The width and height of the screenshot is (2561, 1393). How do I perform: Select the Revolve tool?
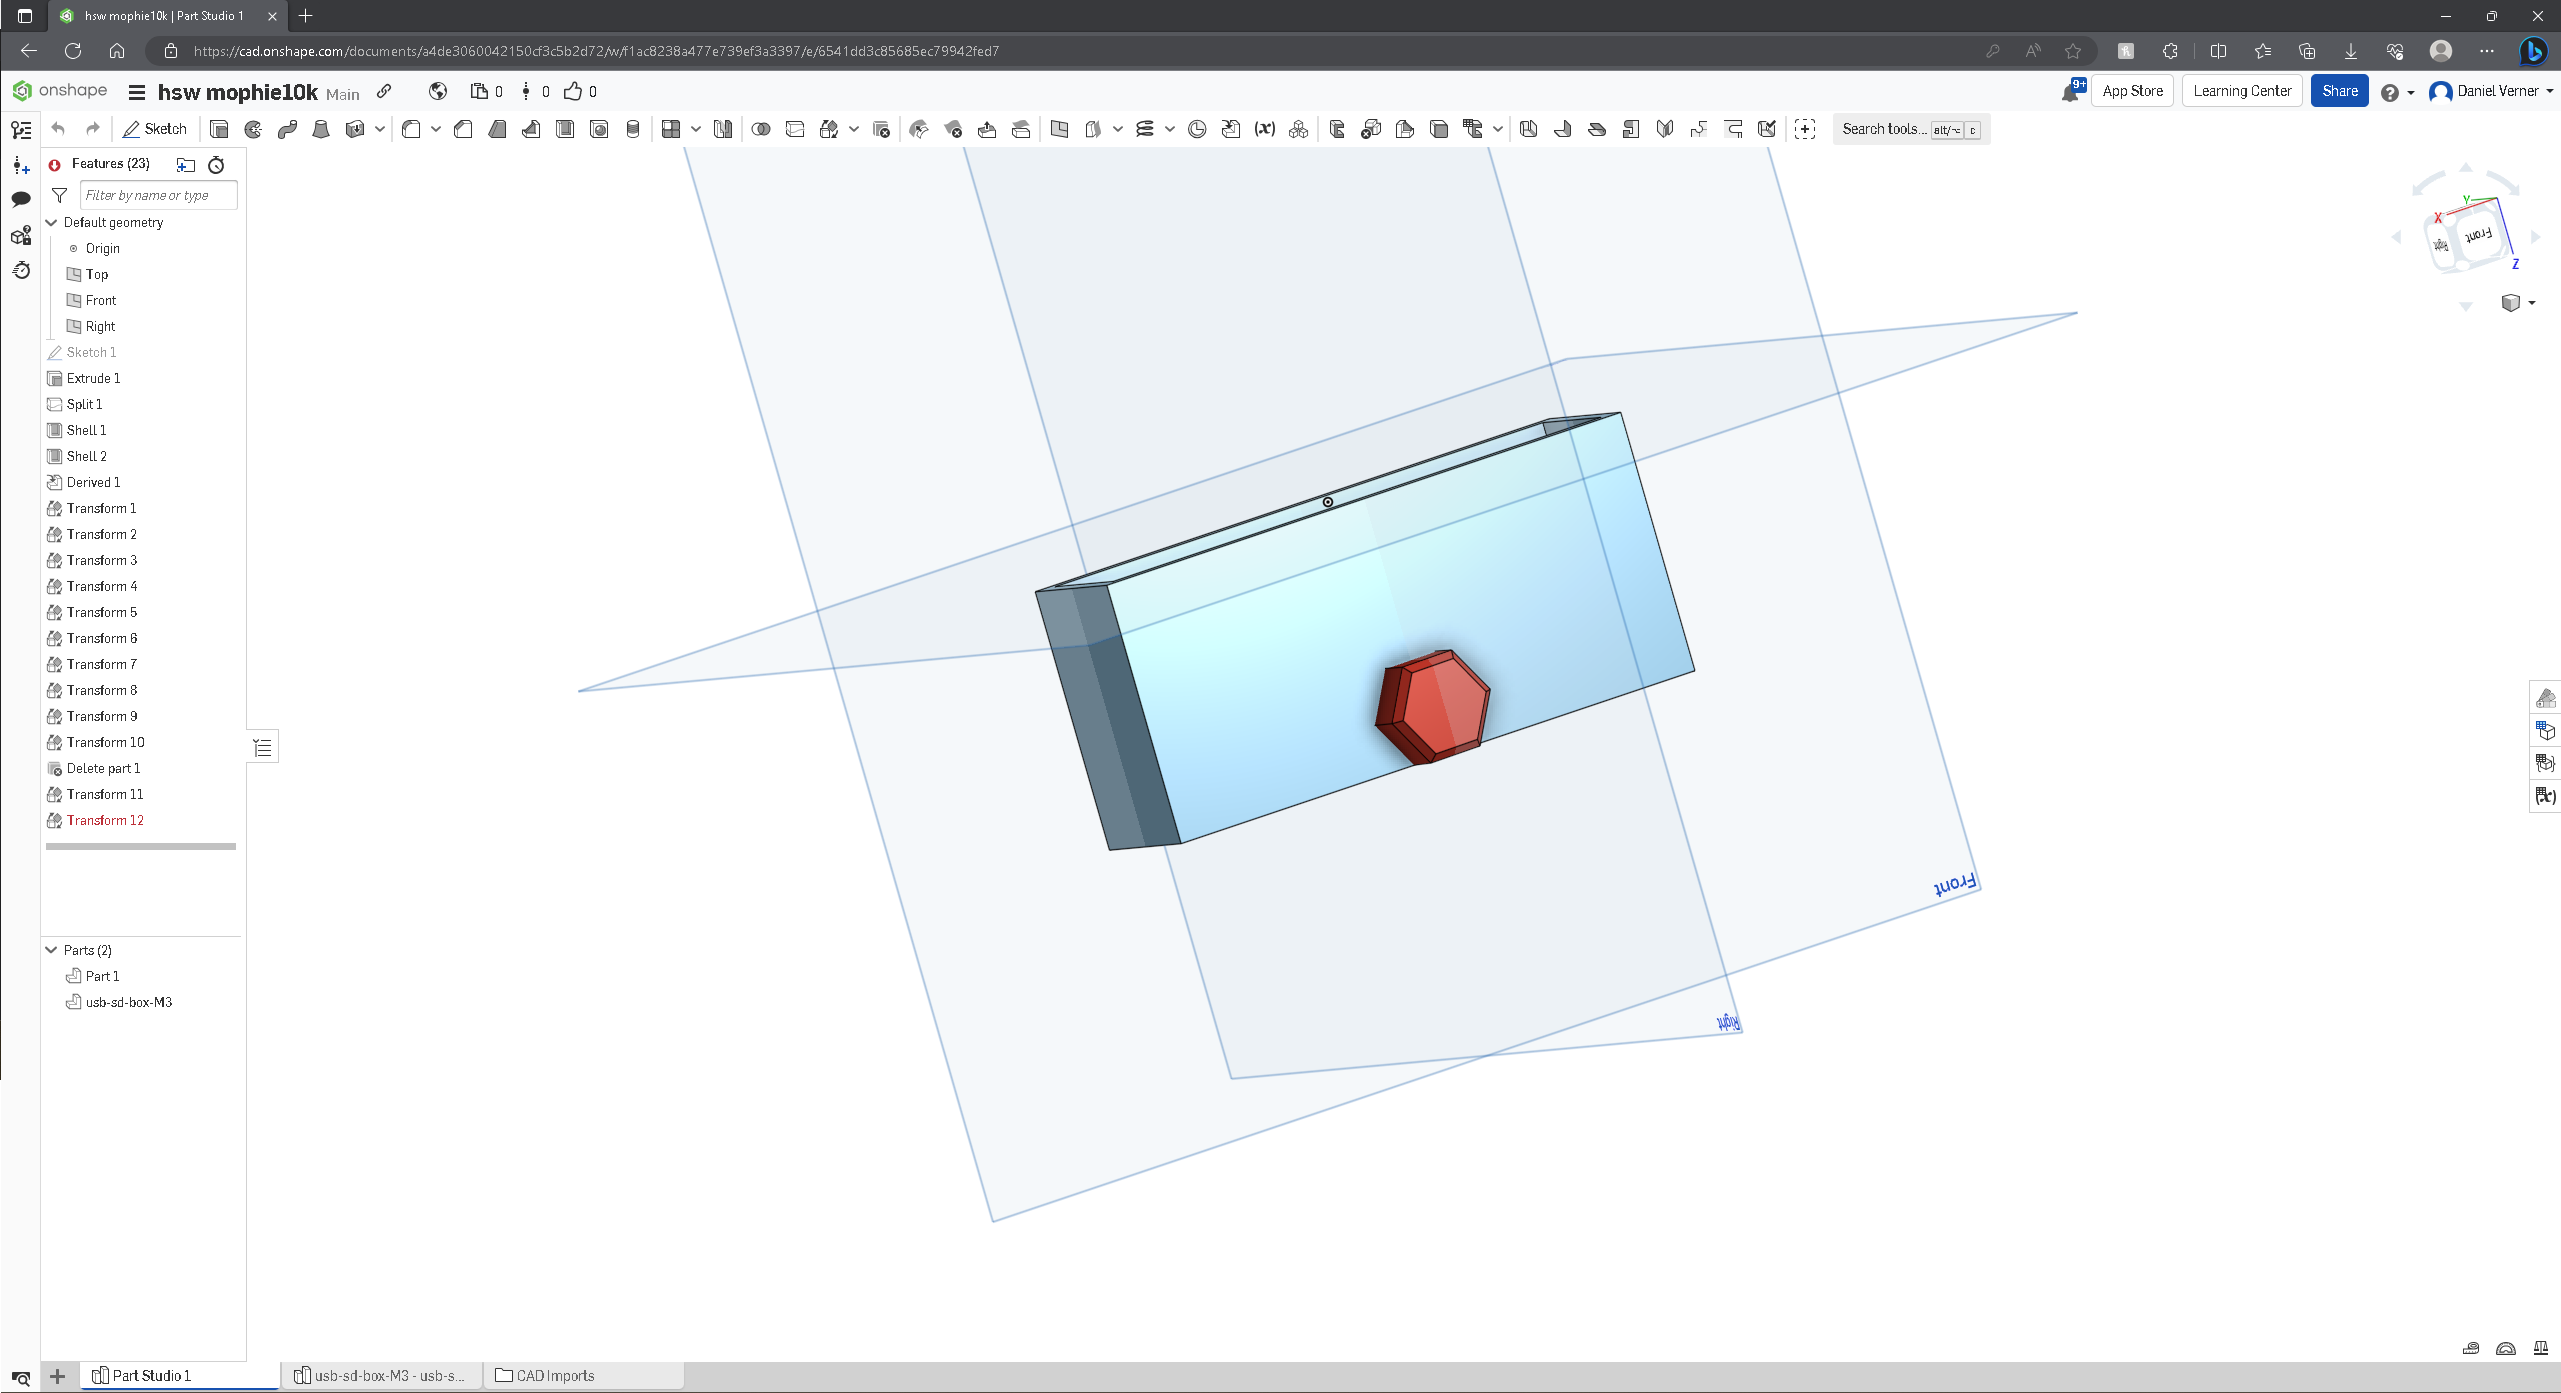253,129
